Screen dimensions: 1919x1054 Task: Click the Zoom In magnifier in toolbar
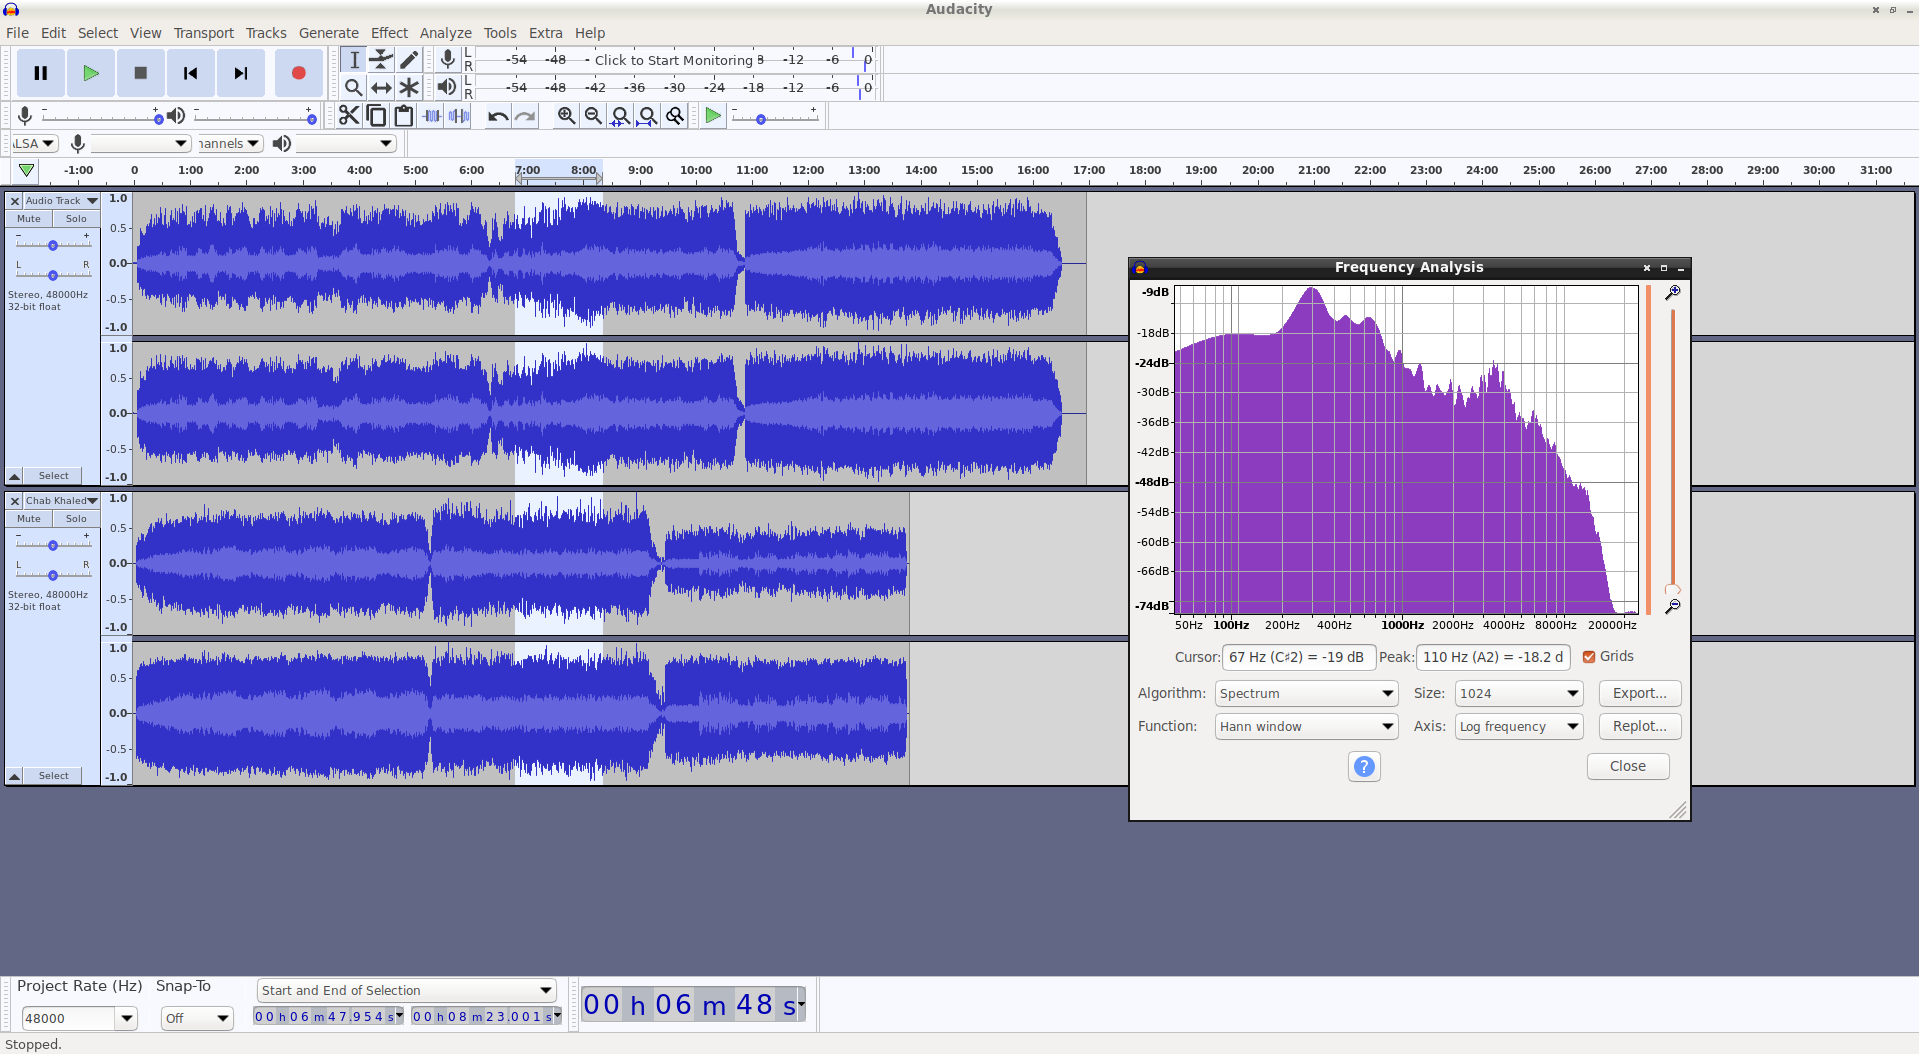tap(566, 116)
